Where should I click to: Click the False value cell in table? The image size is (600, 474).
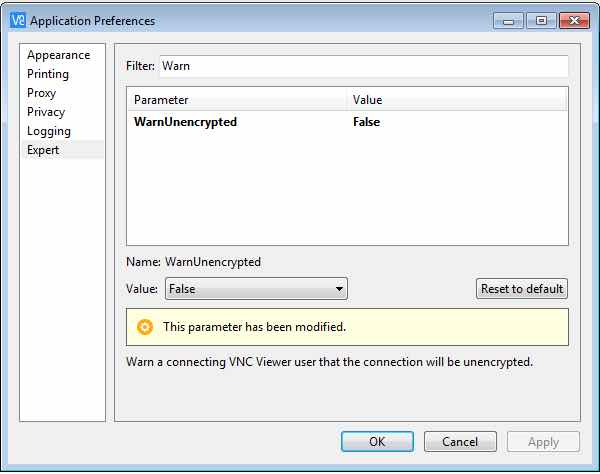(367, 122)
